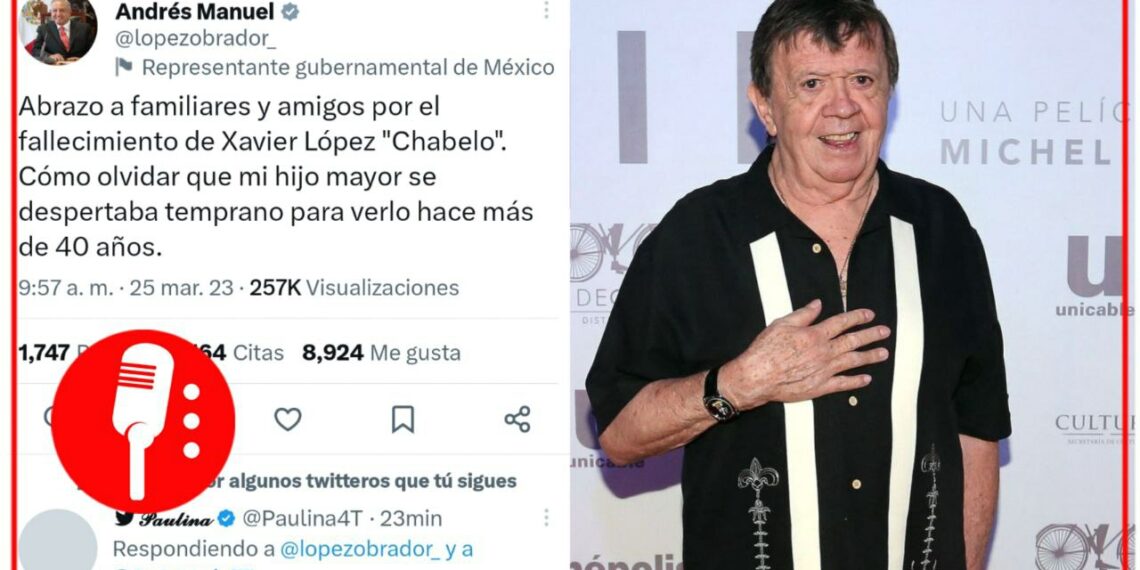Click the Twitter bird icon beside Paulina
The image size is (1140, 570).
point(124,518)
